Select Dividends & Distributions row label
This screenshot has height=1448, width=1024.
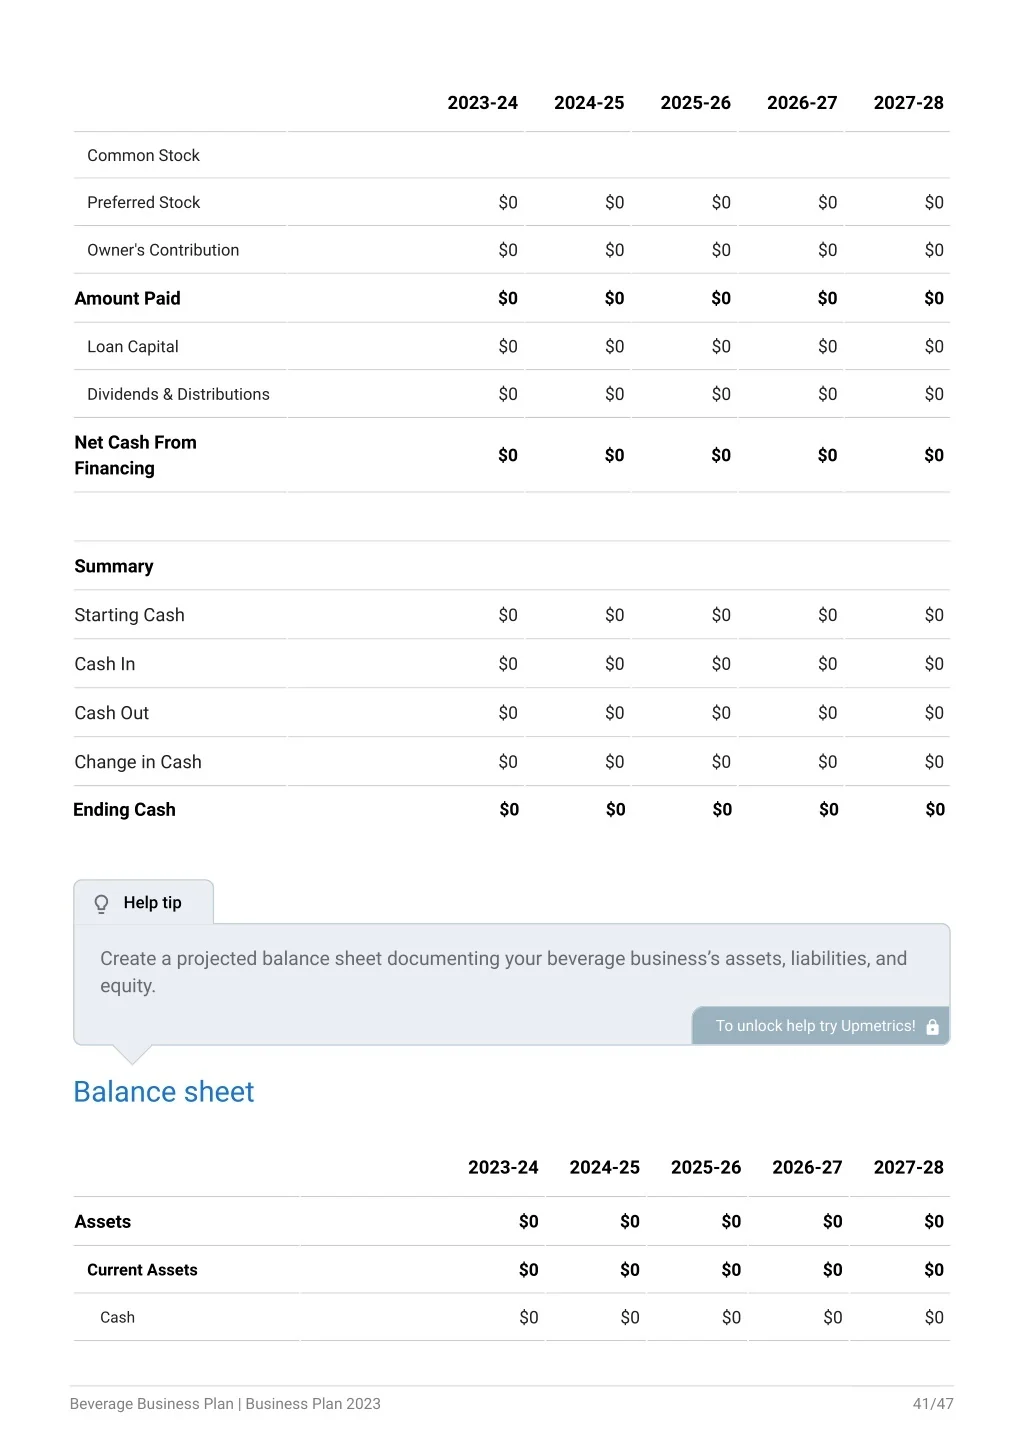(x=178, y=395)
